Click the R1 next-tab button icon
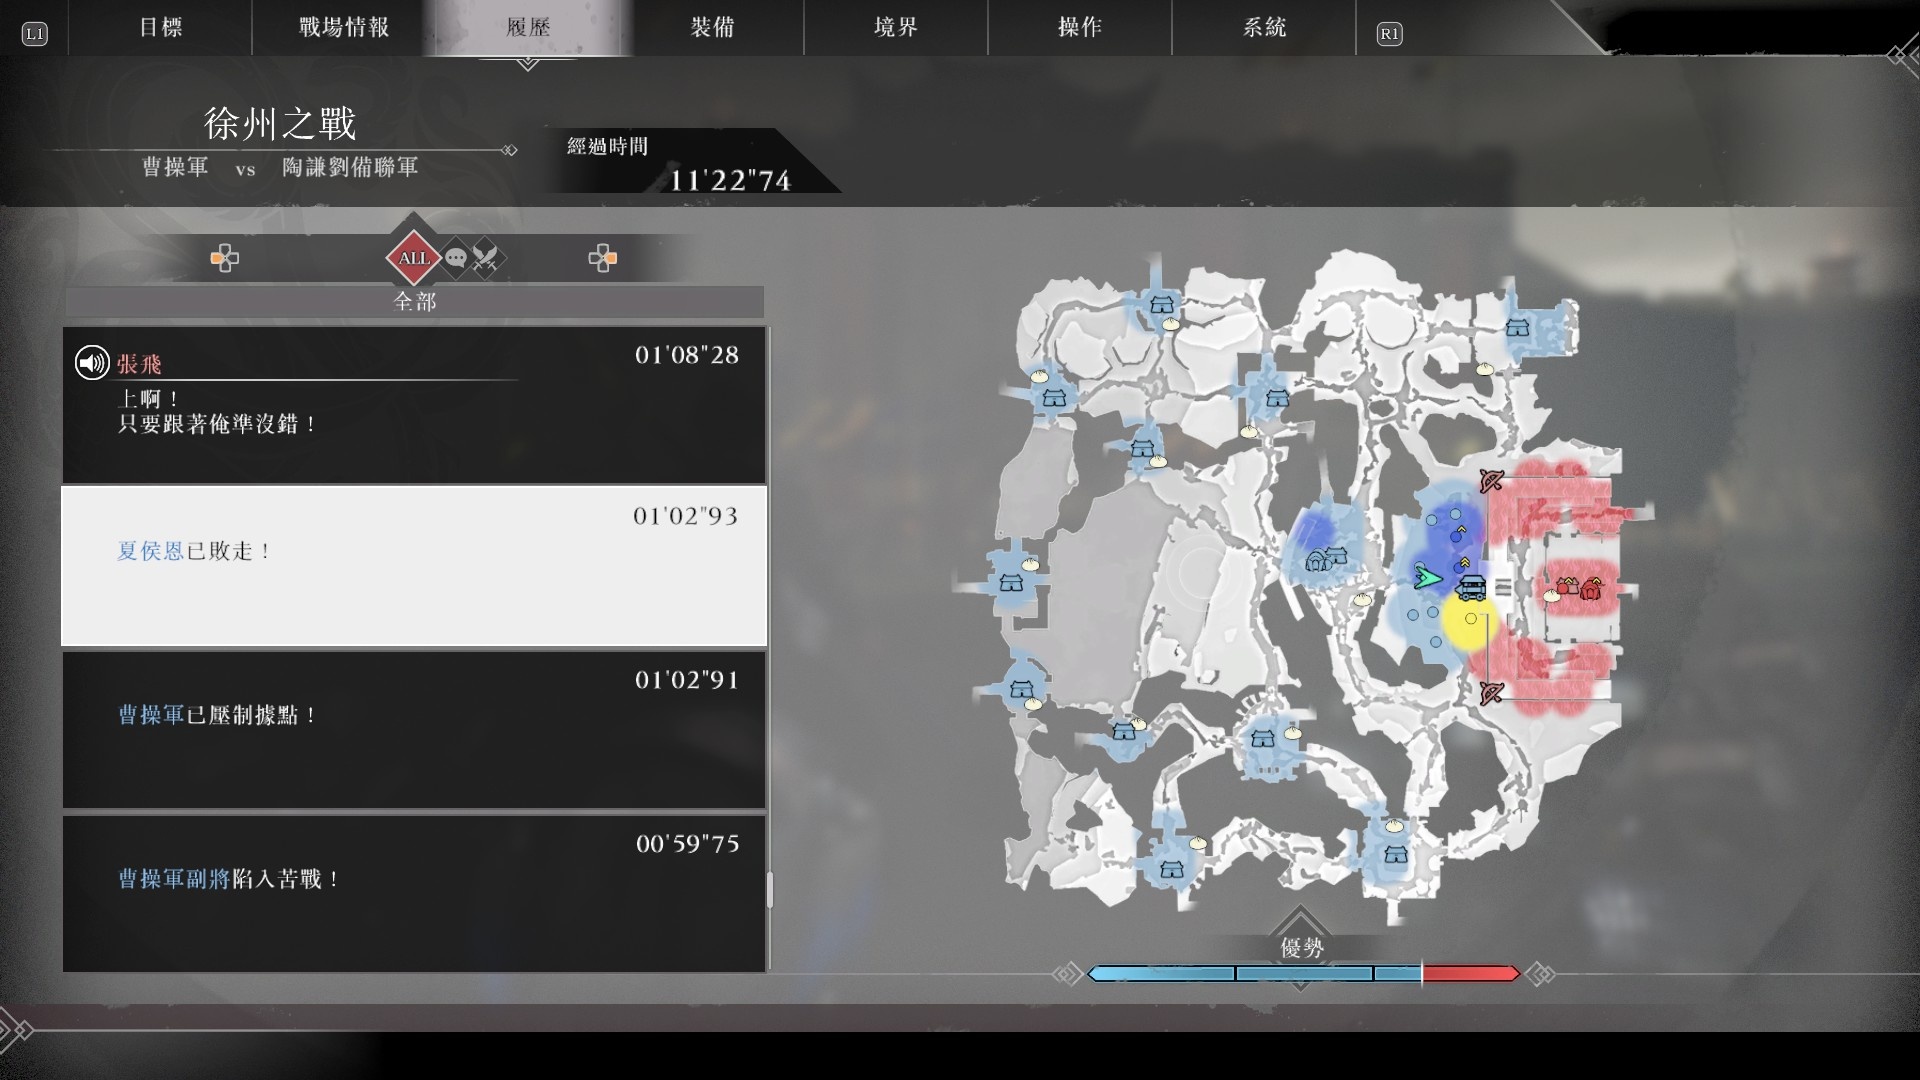This screenshot has height=1080, width=1920. coord(1389,34)
